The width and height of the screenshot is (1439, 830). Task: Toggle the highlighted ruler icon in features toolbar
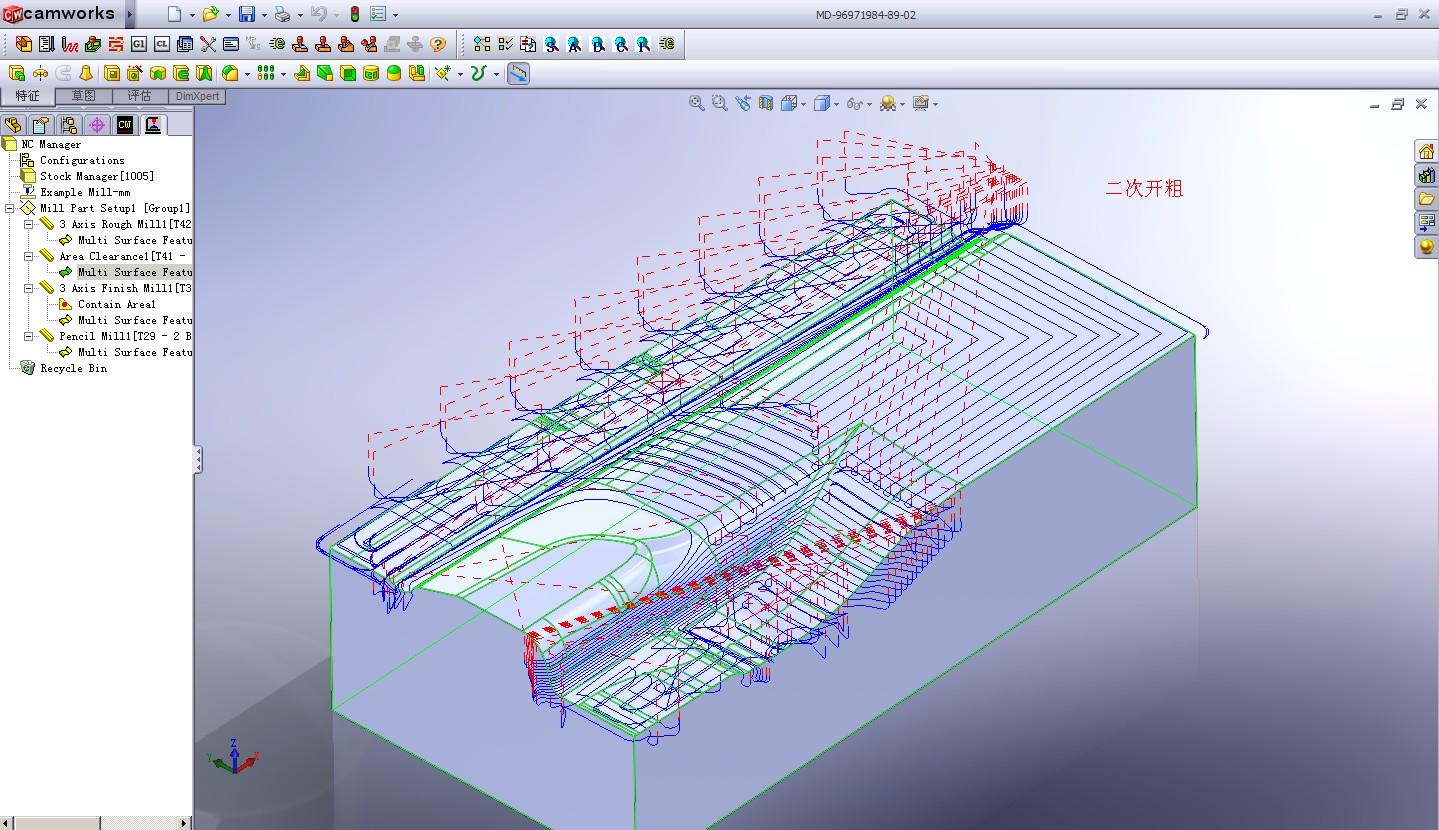518,73
